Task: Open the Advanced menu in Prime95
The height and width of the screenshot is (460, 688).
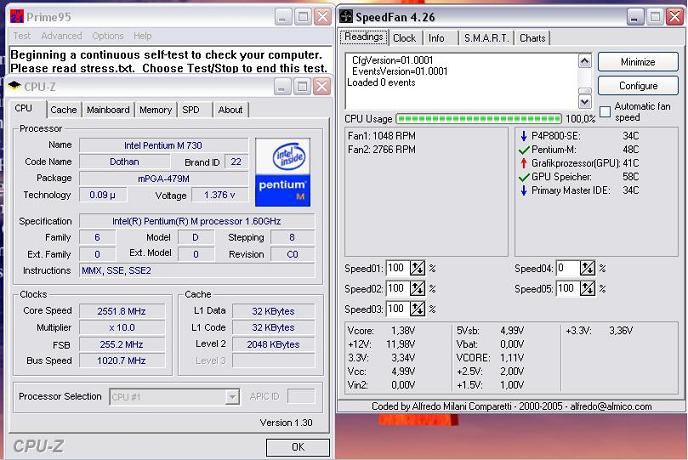Action: [x=61, y=36]
